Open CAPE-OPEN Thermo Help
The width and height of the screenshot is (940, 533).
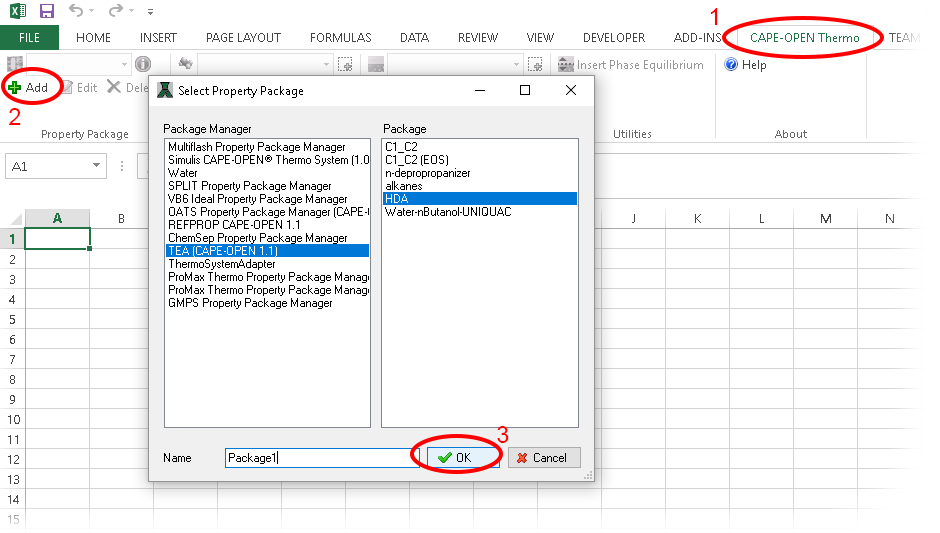pyautogui.click(x=745, y=65)
